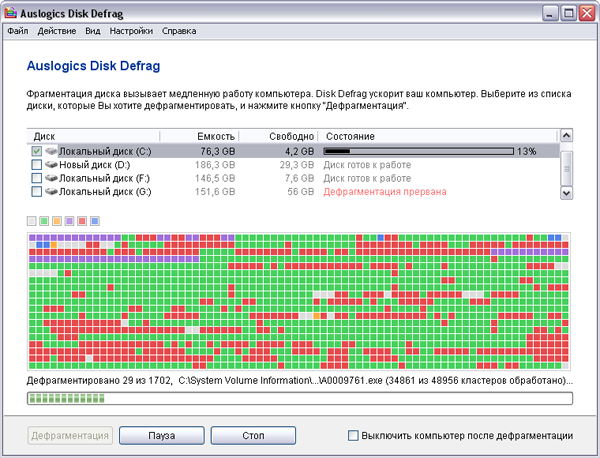Sort by the Диск column header
The width and height of the screenshot is (600, 458).
point(93,136)
